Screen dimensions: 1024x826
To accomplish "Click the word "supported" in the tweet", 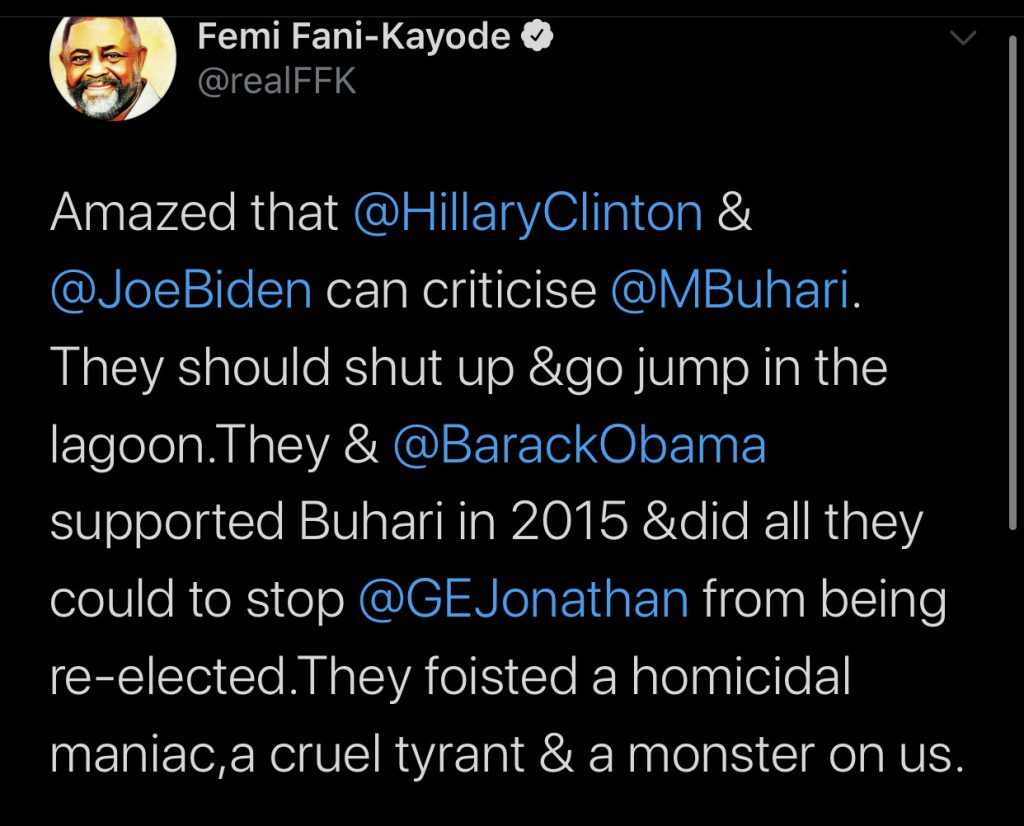I will coord(158,523).
